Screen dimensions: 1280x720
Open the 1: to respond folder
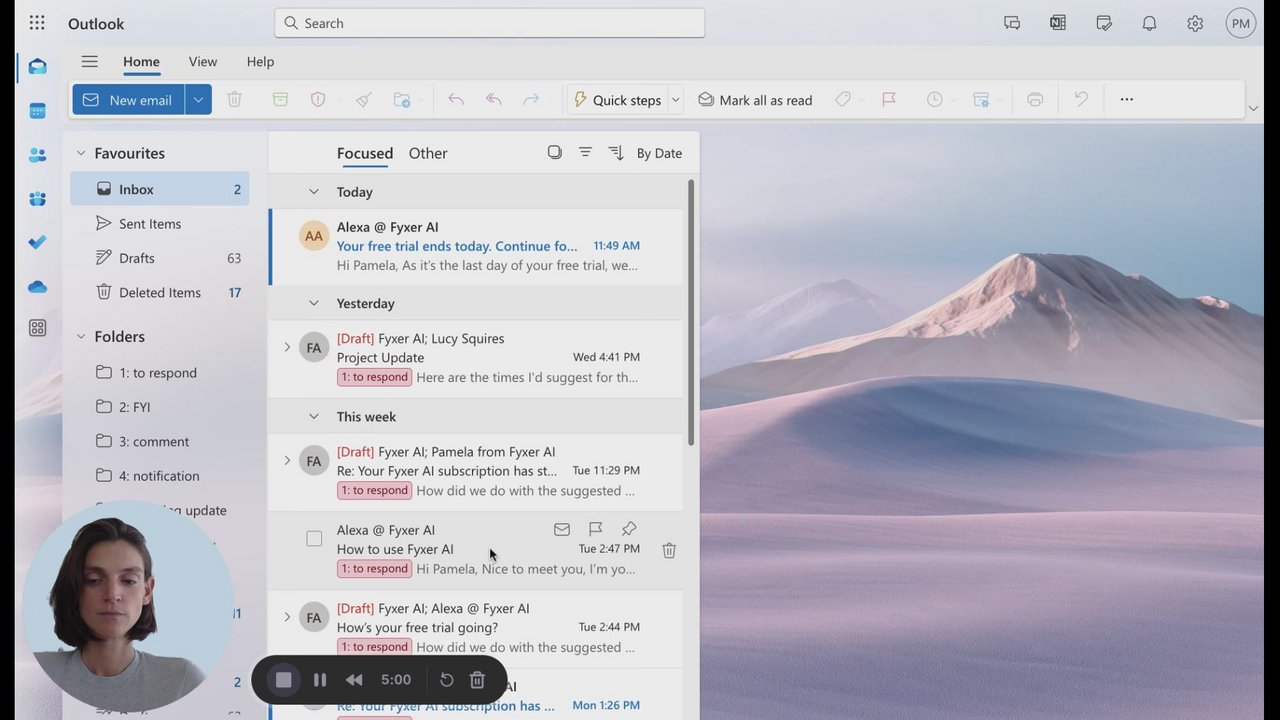coord(160,373)
